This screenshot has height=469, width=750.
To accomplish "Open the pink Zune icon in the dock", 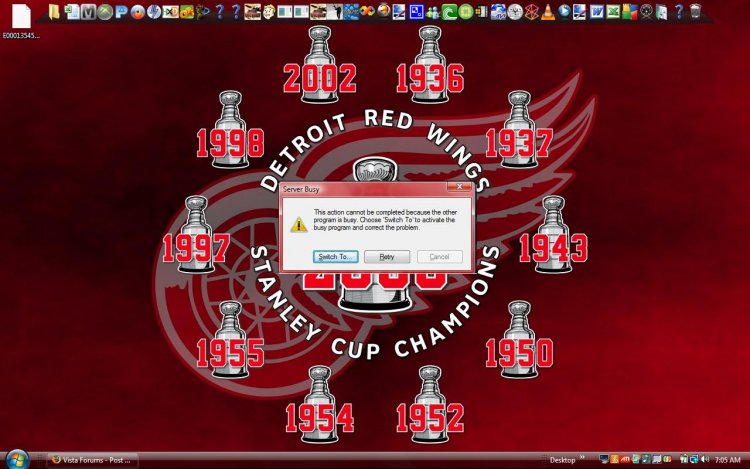I will pyautogui.click(x=532, y=12).
